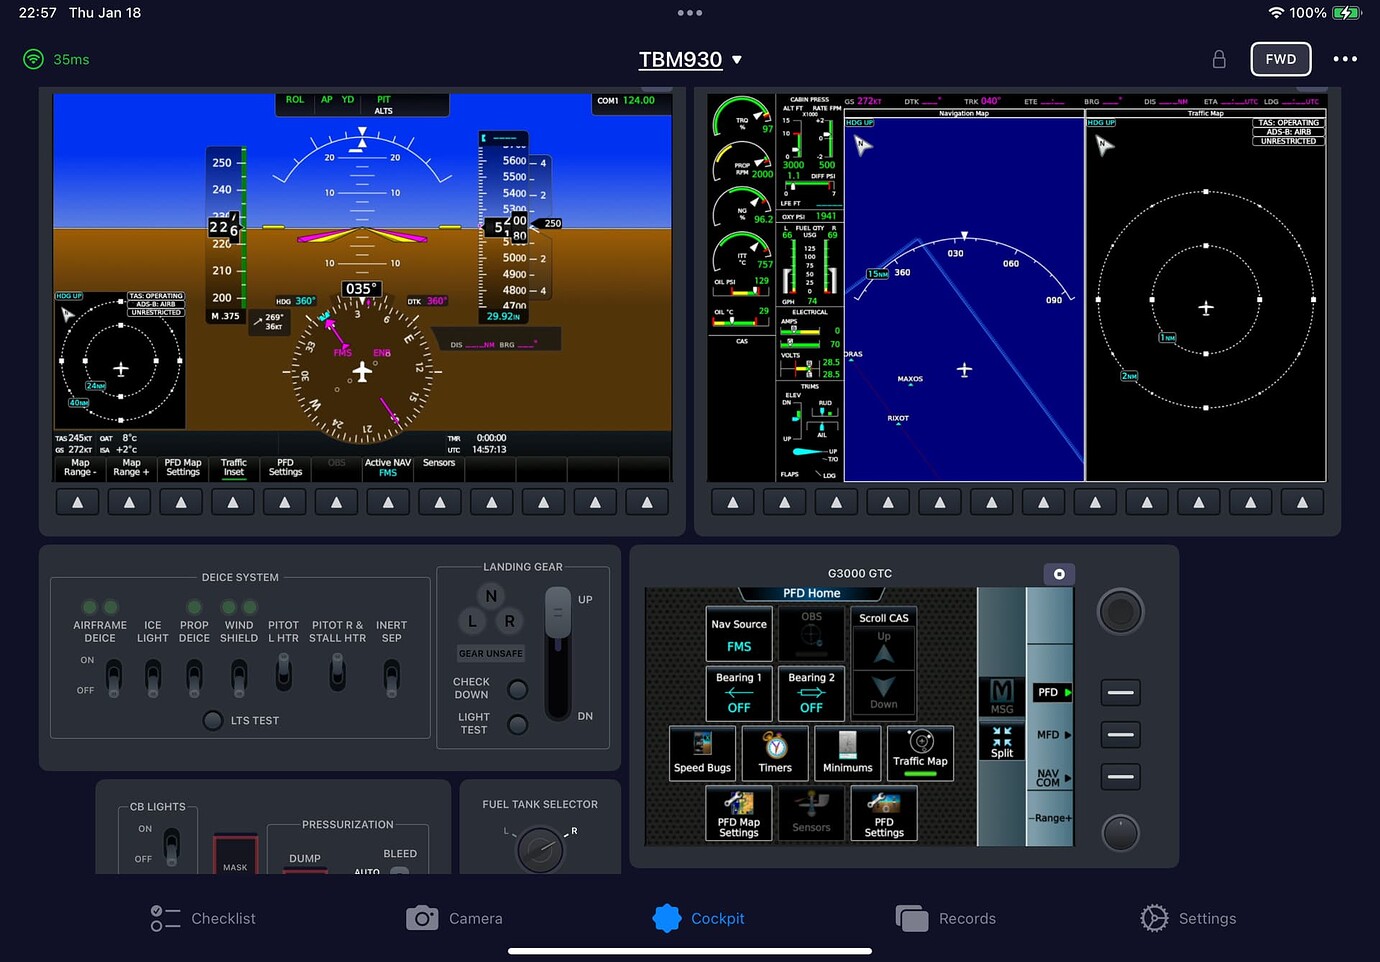The height and width of the screenshot is (962, 1380).
Task: Open Speed Bugs on the G3000 GTC
Action: point(701,753)
